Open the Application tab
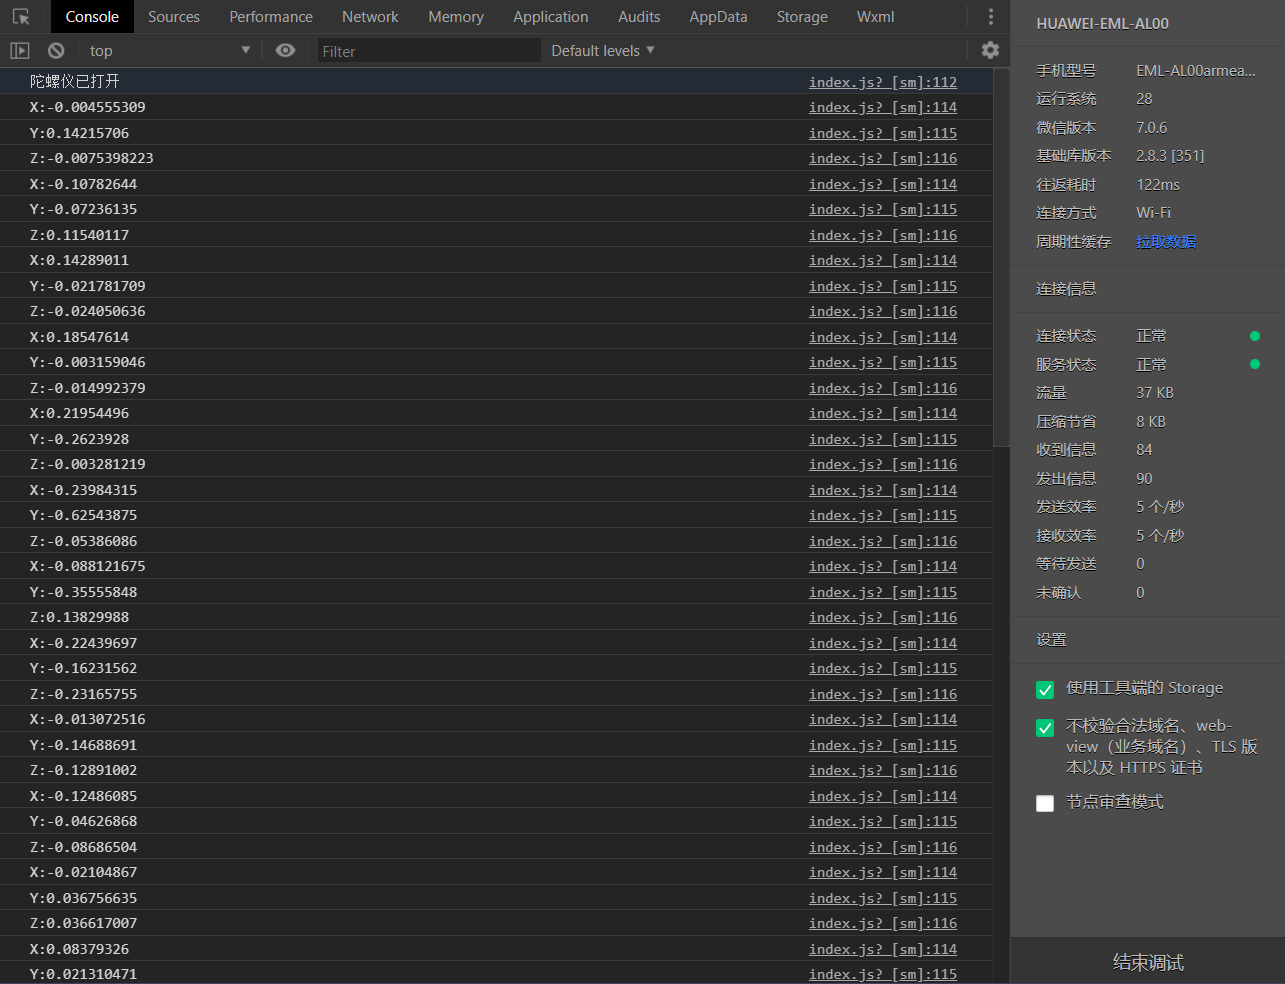Screen dimensions: 1285x984 click(551, 17)
